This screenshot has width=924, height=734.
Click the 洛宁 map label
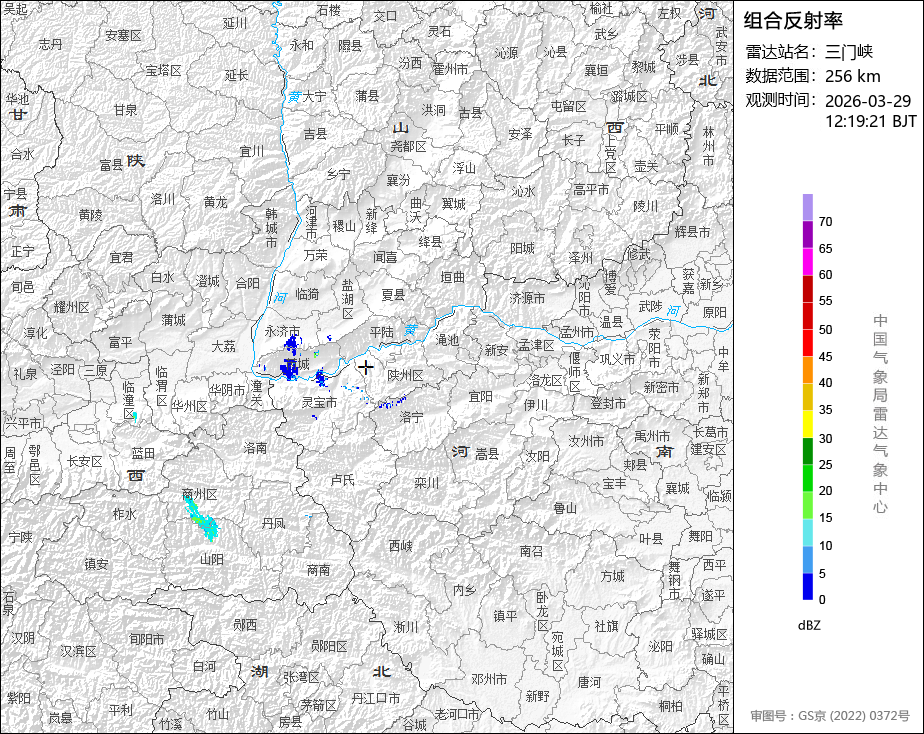click(x=411, y=417)
